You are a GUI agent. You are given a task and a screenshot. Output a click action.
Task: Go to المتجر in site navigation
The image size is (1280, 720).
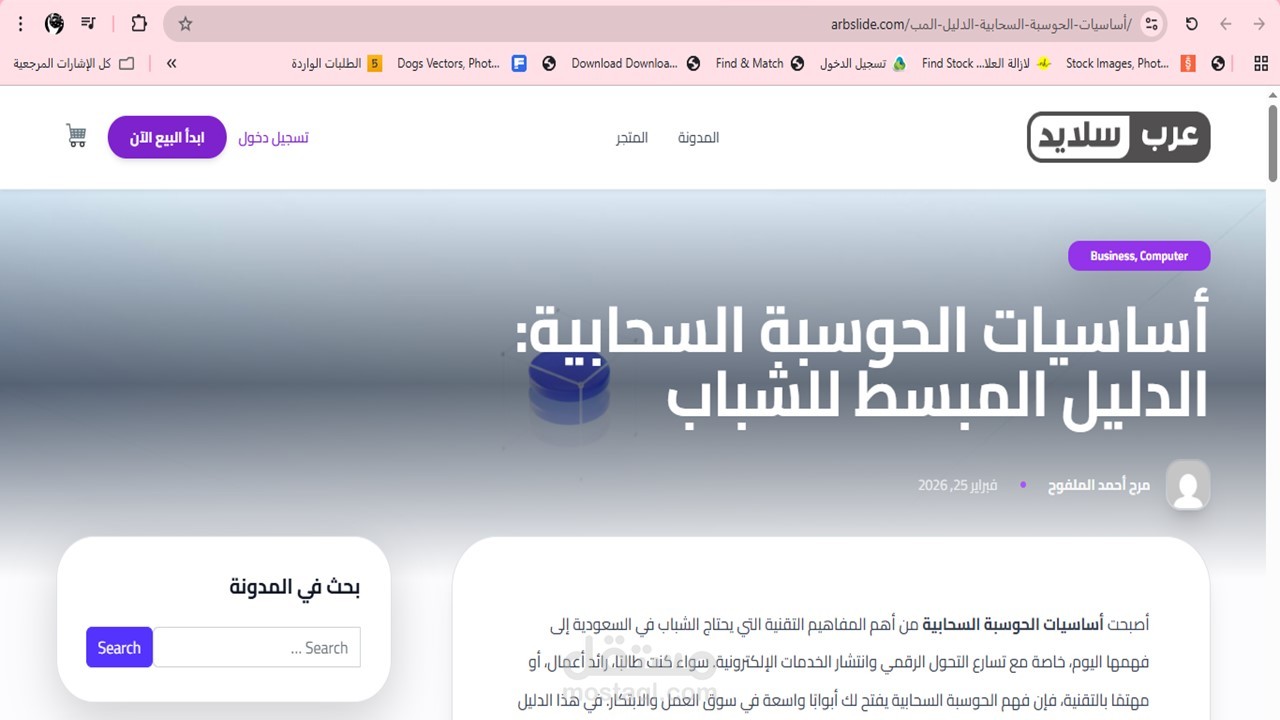pos(631,138)
